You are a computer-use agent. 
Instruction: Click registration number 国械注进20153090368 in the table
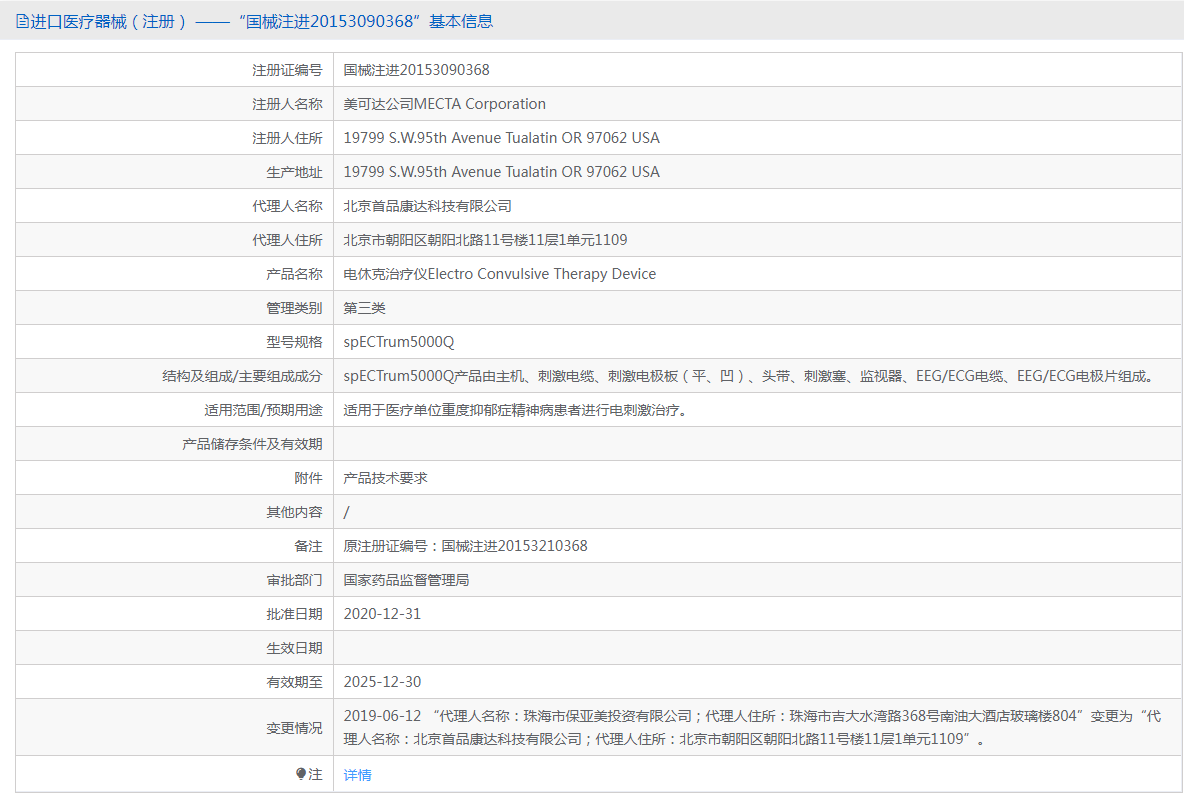[416, 70]
